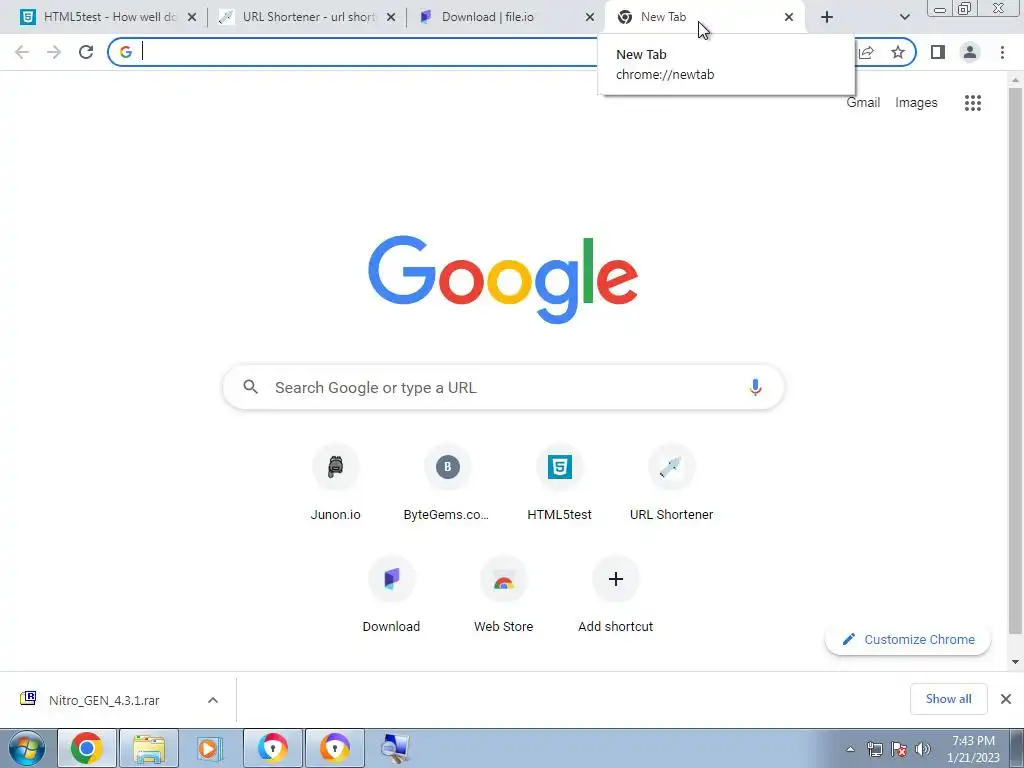Open the Download shortcut tile
This screenshot has height=768, width=1024.
[x=391, y=595]
